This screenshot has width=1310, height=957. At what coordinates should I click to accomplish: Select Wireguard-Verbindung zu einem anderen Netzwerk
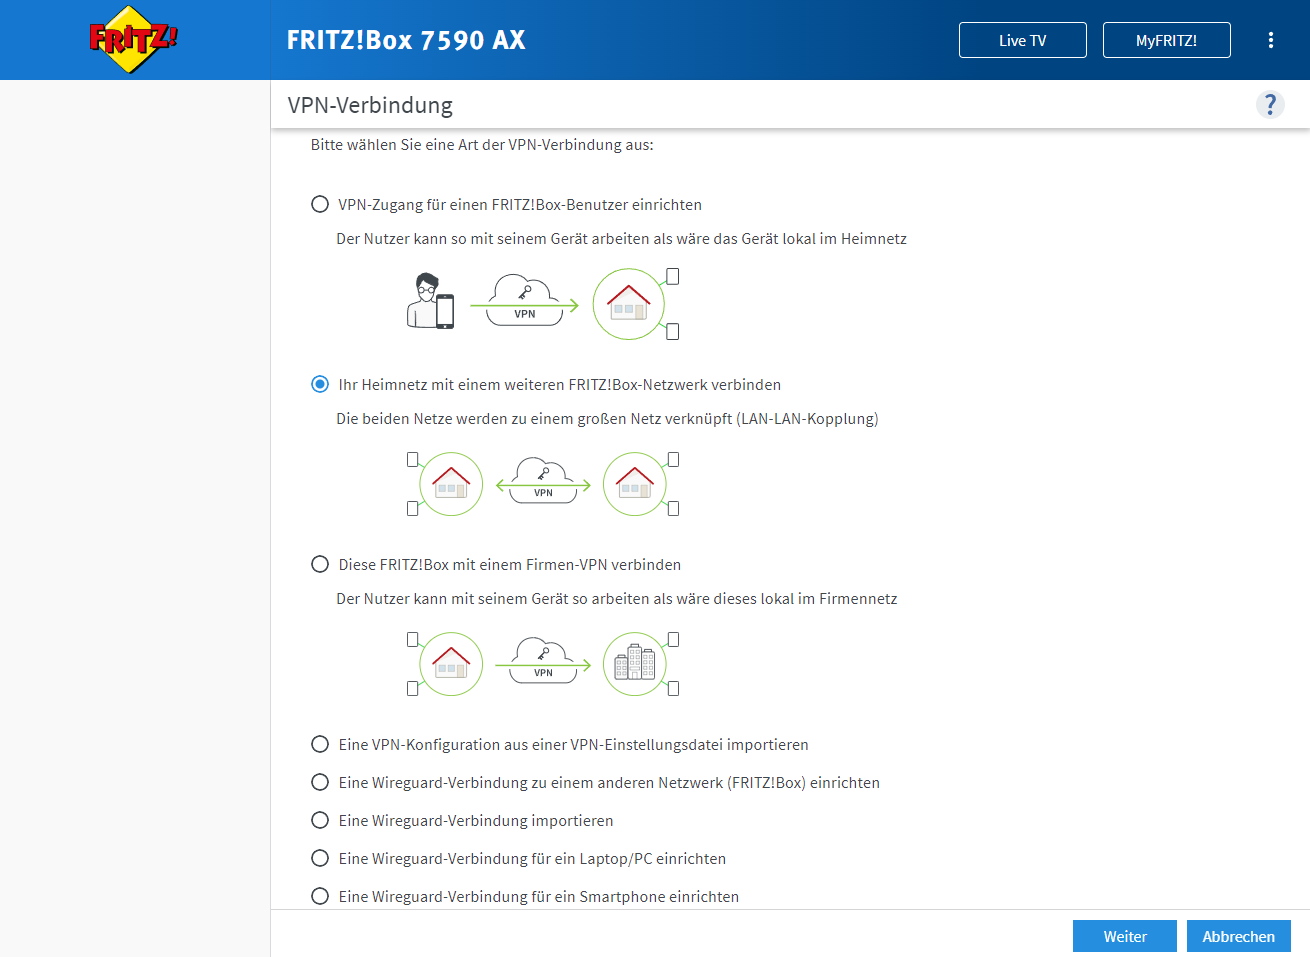(x=319, y=781)
